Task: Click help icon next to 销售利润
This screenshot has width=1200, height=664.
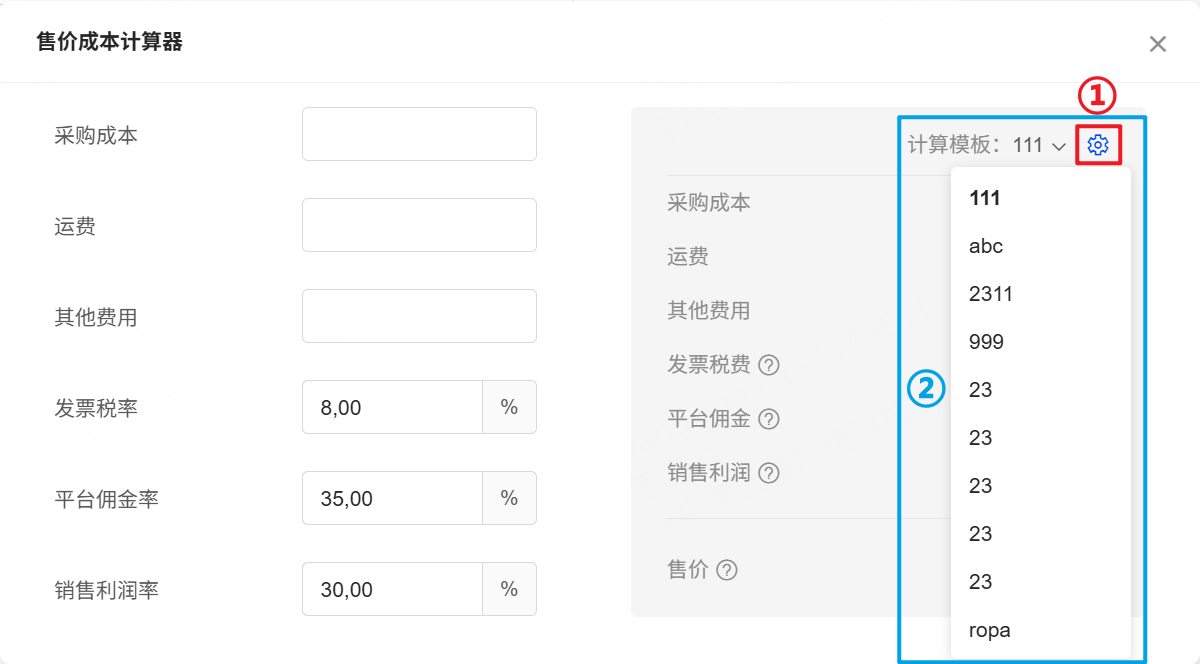Action: pos(768,473)
